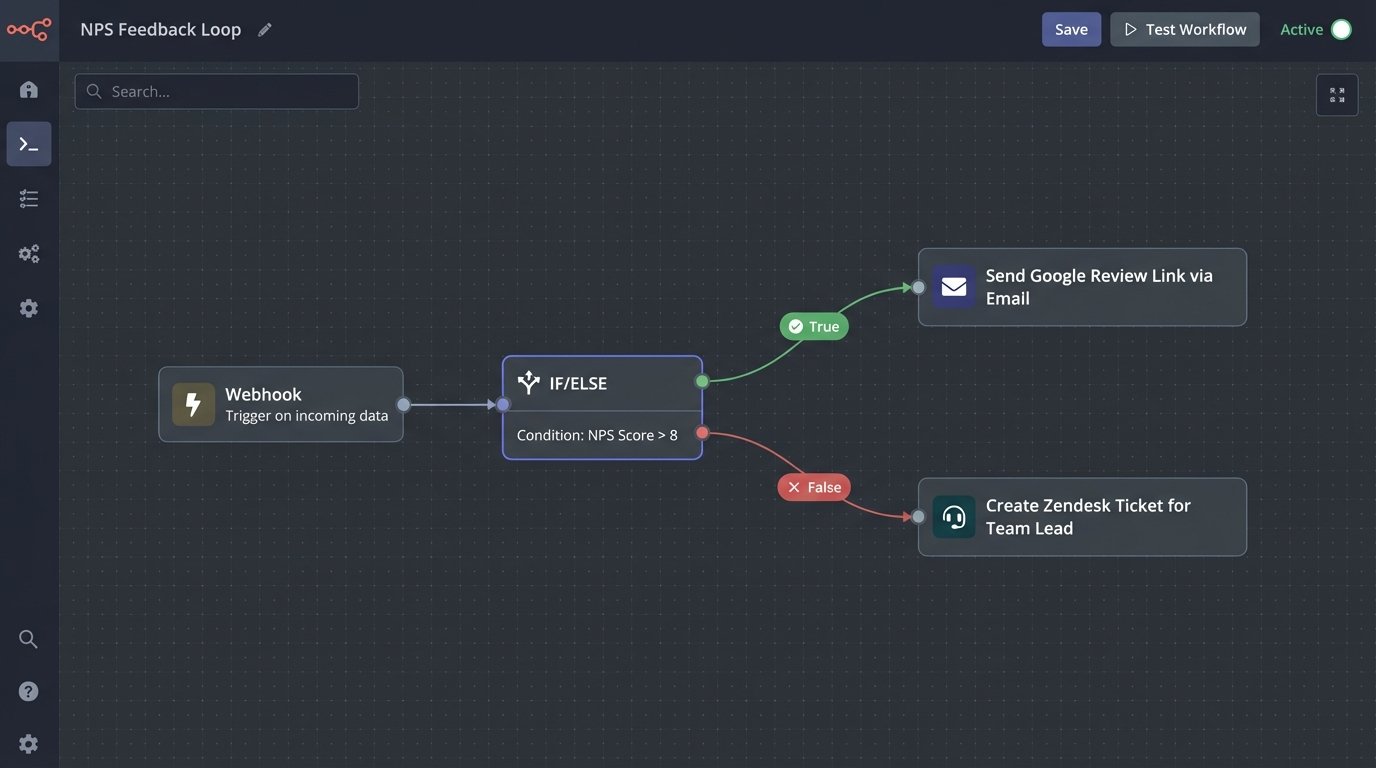The width and height of the screenshot is (1376, 768).
Task: Run the workflow with Test Workflow
Action: point(1184,29)
